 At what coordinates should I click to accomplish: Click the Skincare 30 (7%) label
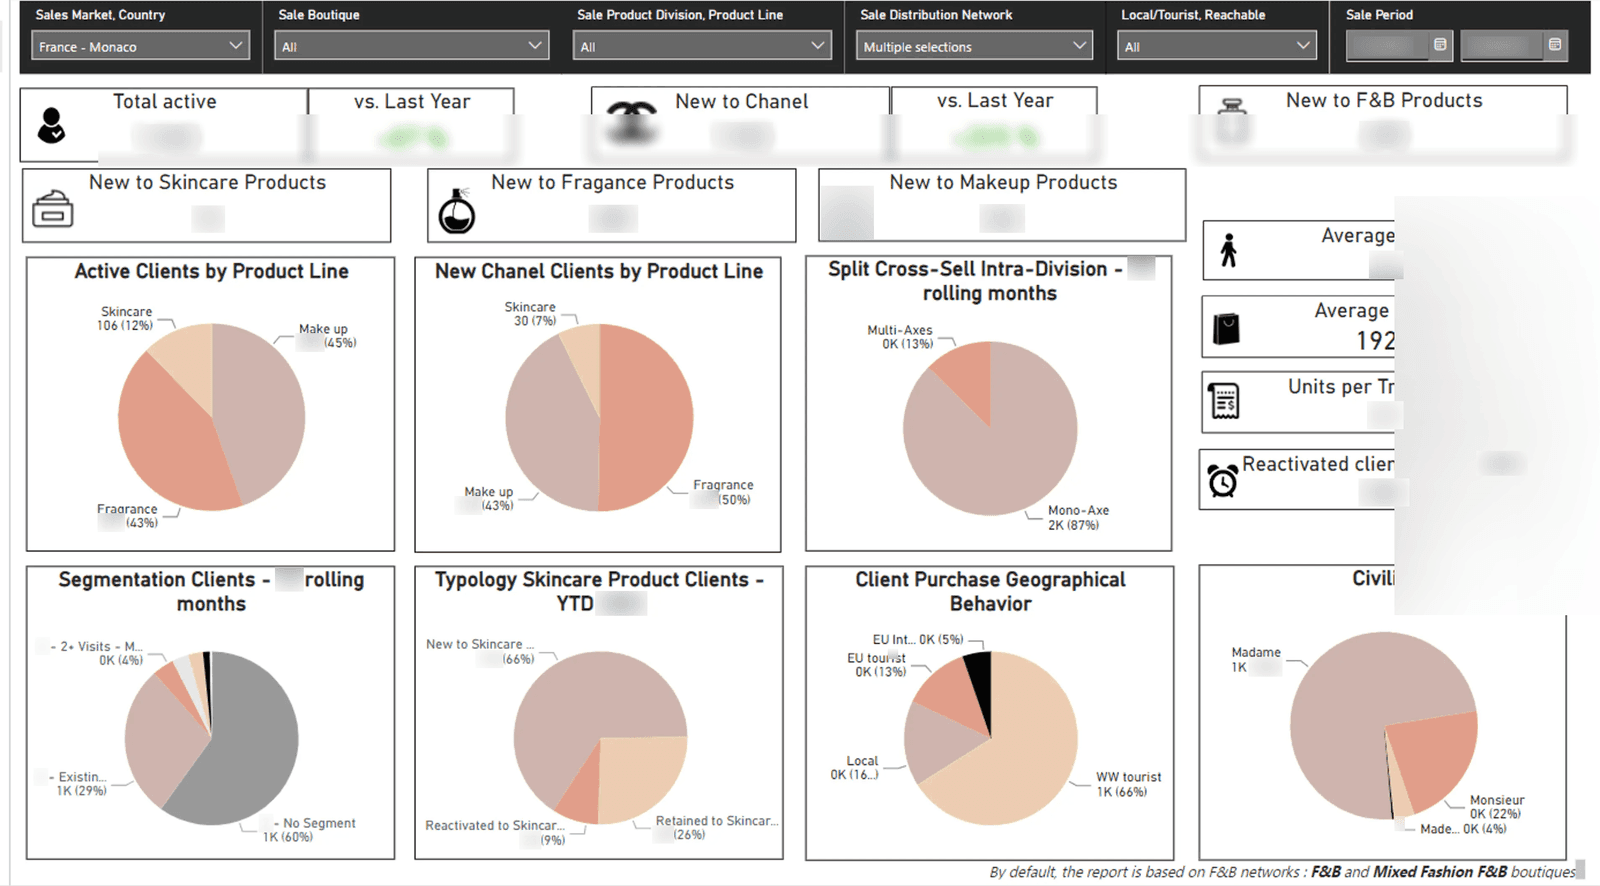click(530, 314)
